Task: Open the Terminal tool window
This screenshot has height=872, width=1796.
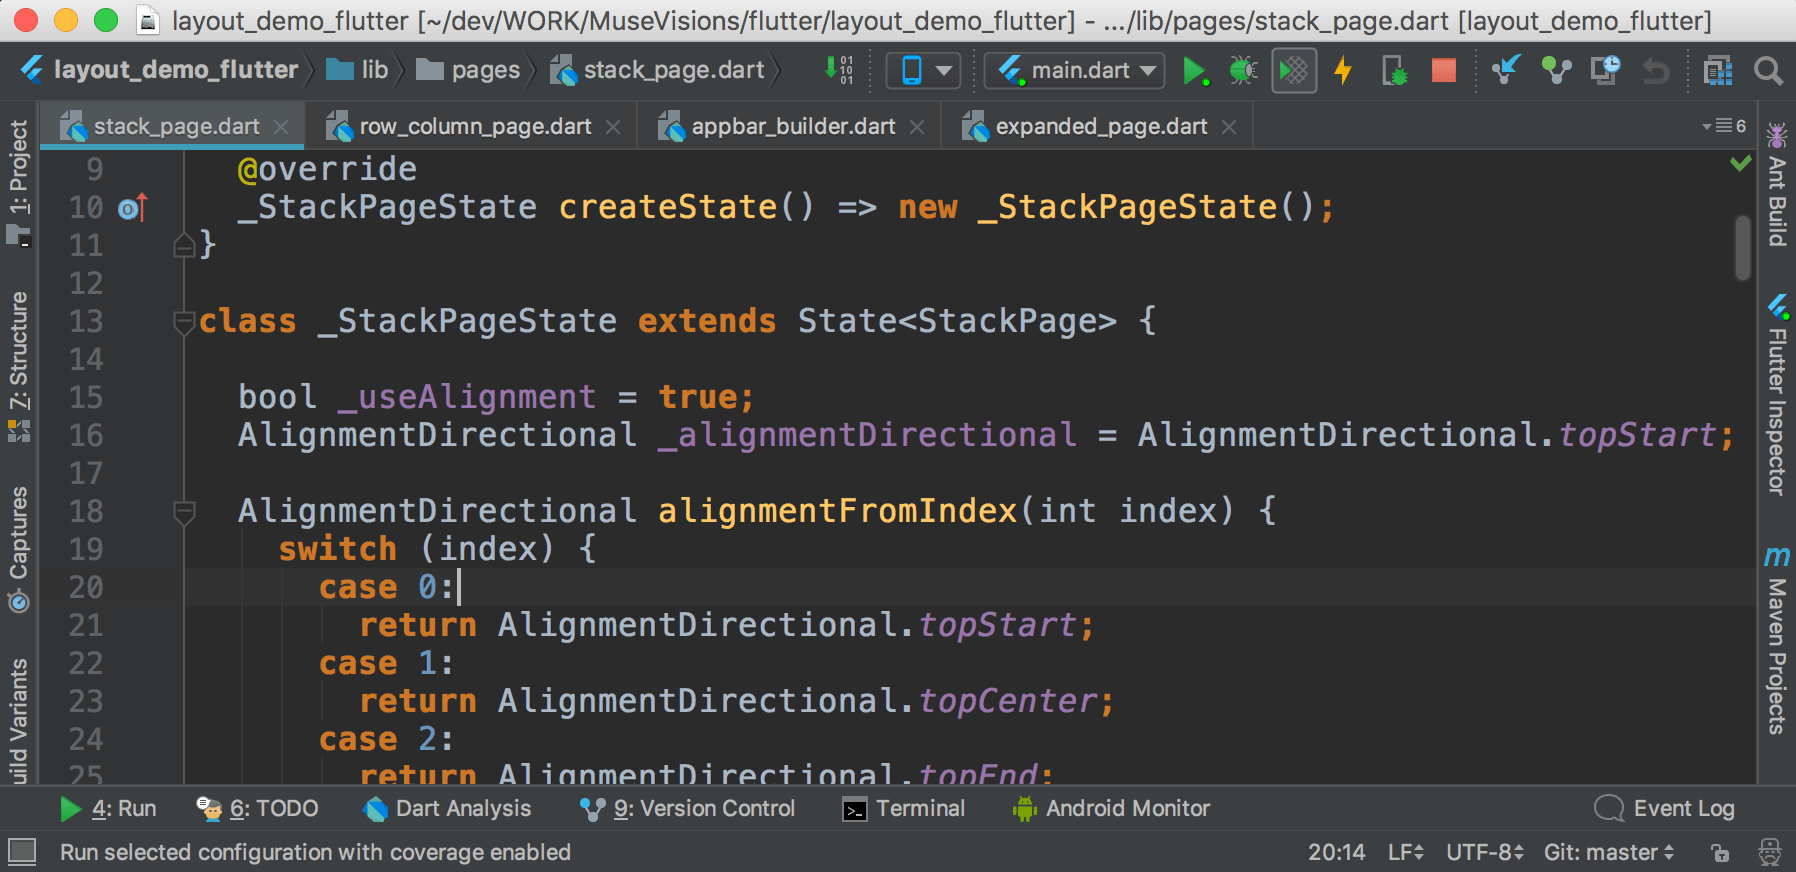Action: point(904,808)
